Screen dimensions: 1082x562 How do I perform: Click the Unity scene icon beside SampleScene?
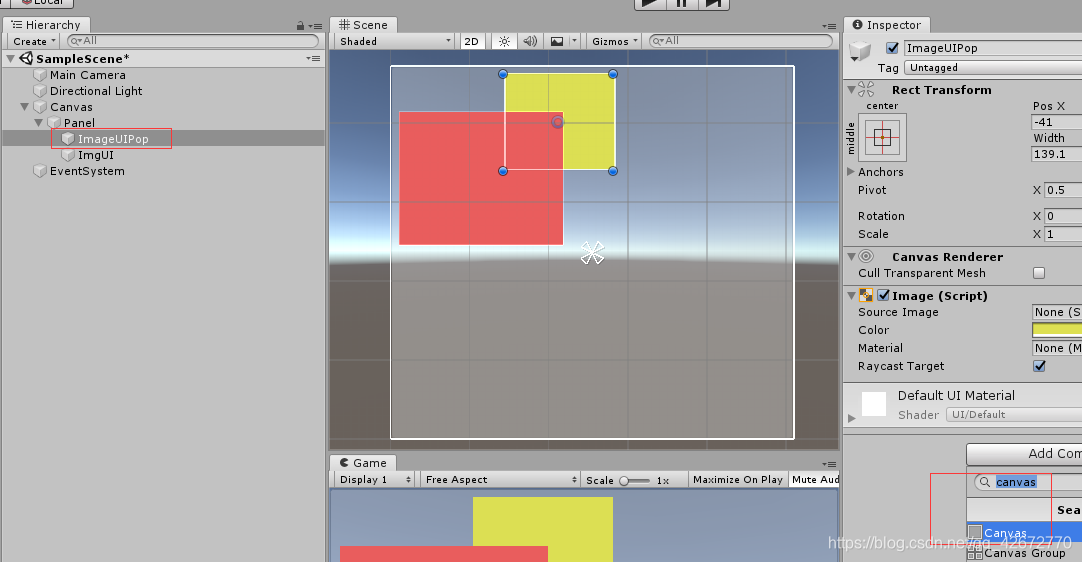[x=26, y=59]
